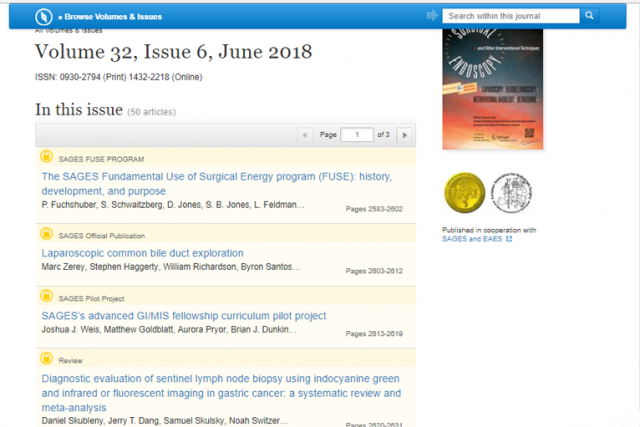Click the magnifier search button
Screen dimensions: 640x427
click(x=590, y=16)
